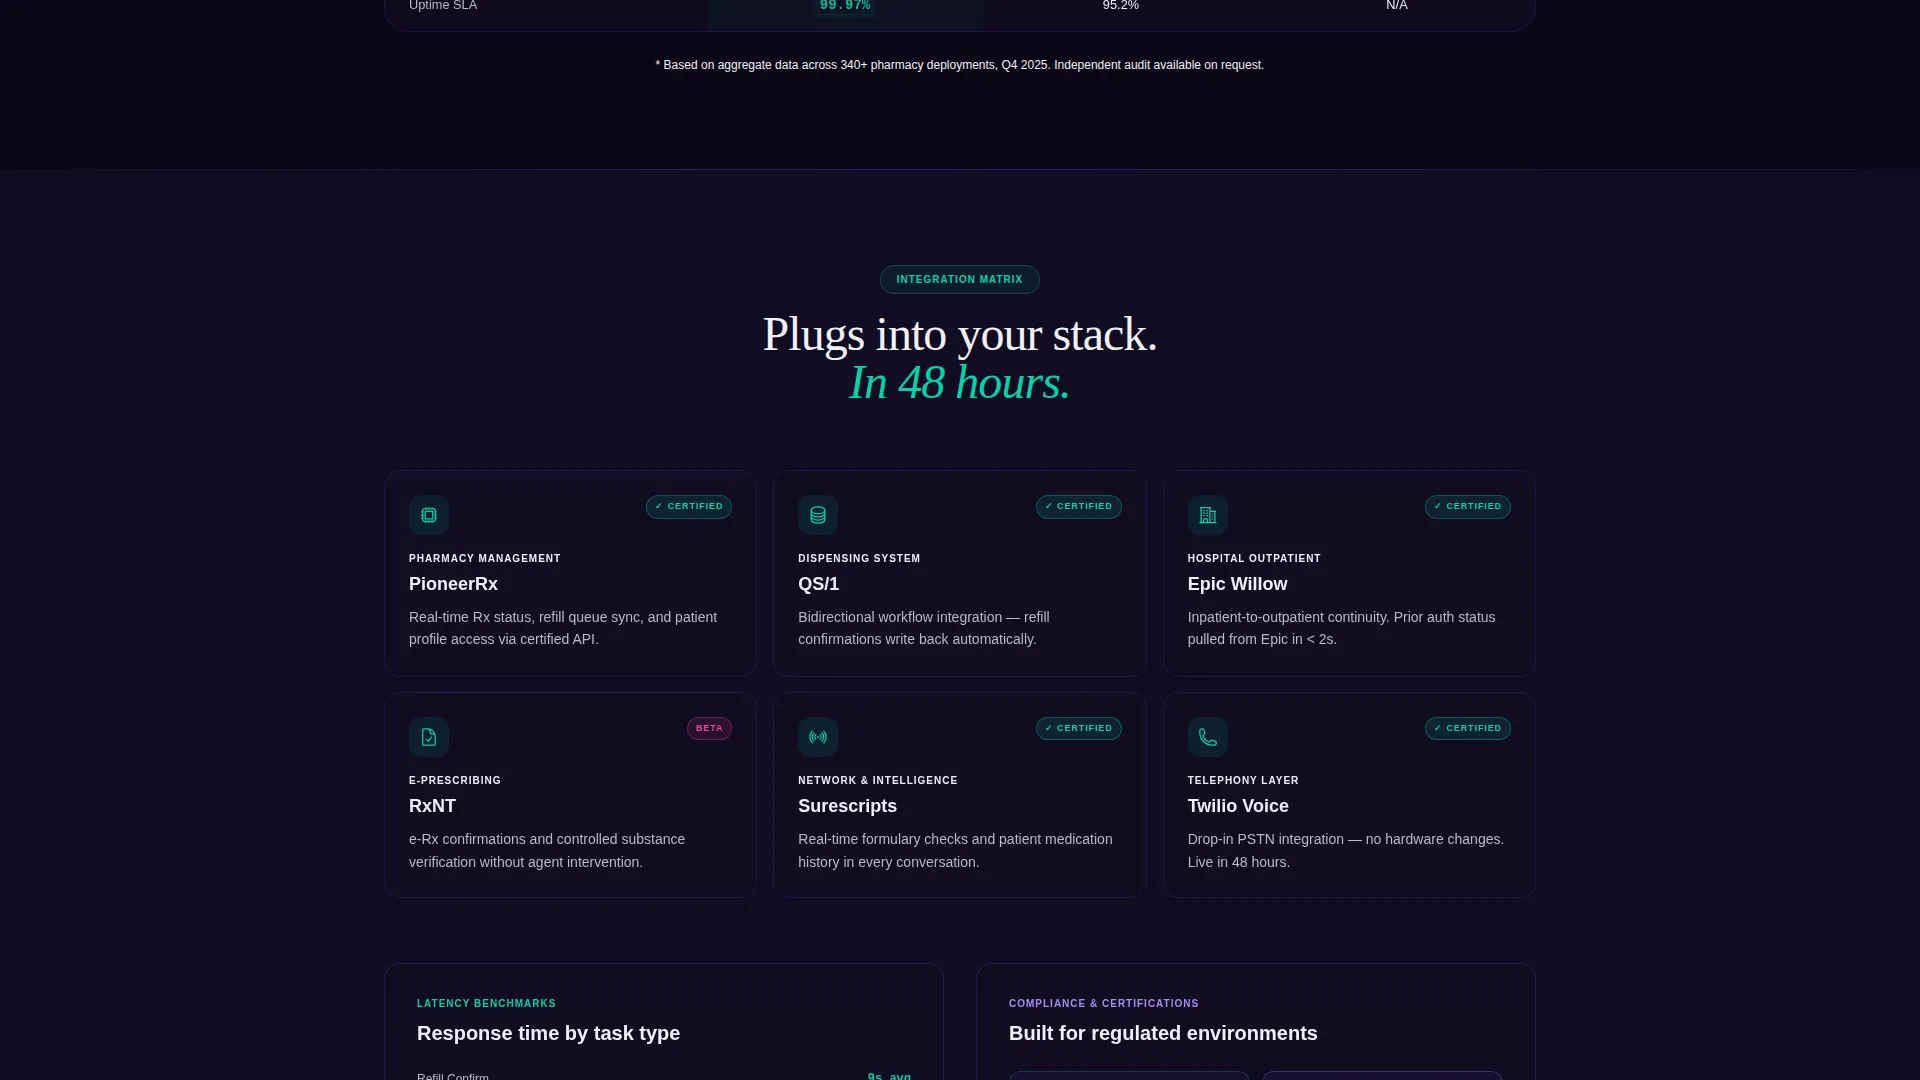Viewport: 1920px width, 1080px height.
Task: Click the QS/1 bidirectional workflow description
Action: click(924, 628)
